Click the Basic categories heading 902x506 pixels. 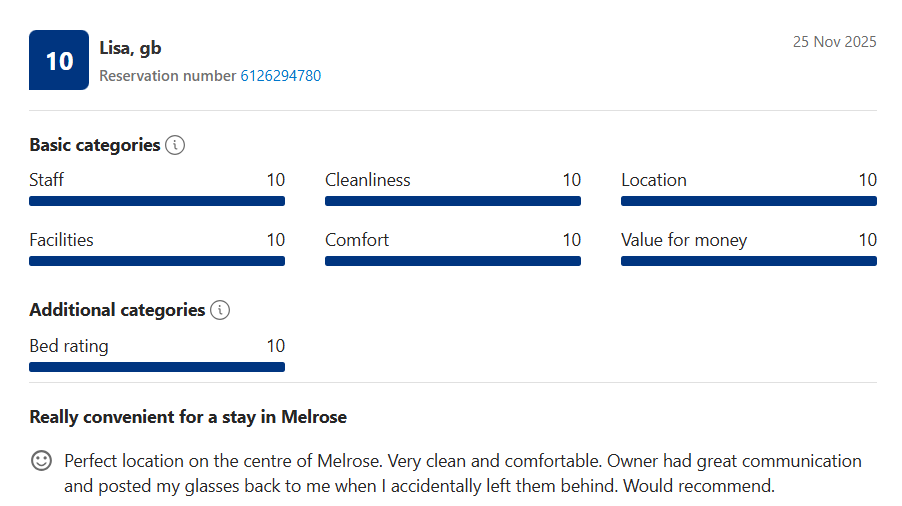click(95, 145)
